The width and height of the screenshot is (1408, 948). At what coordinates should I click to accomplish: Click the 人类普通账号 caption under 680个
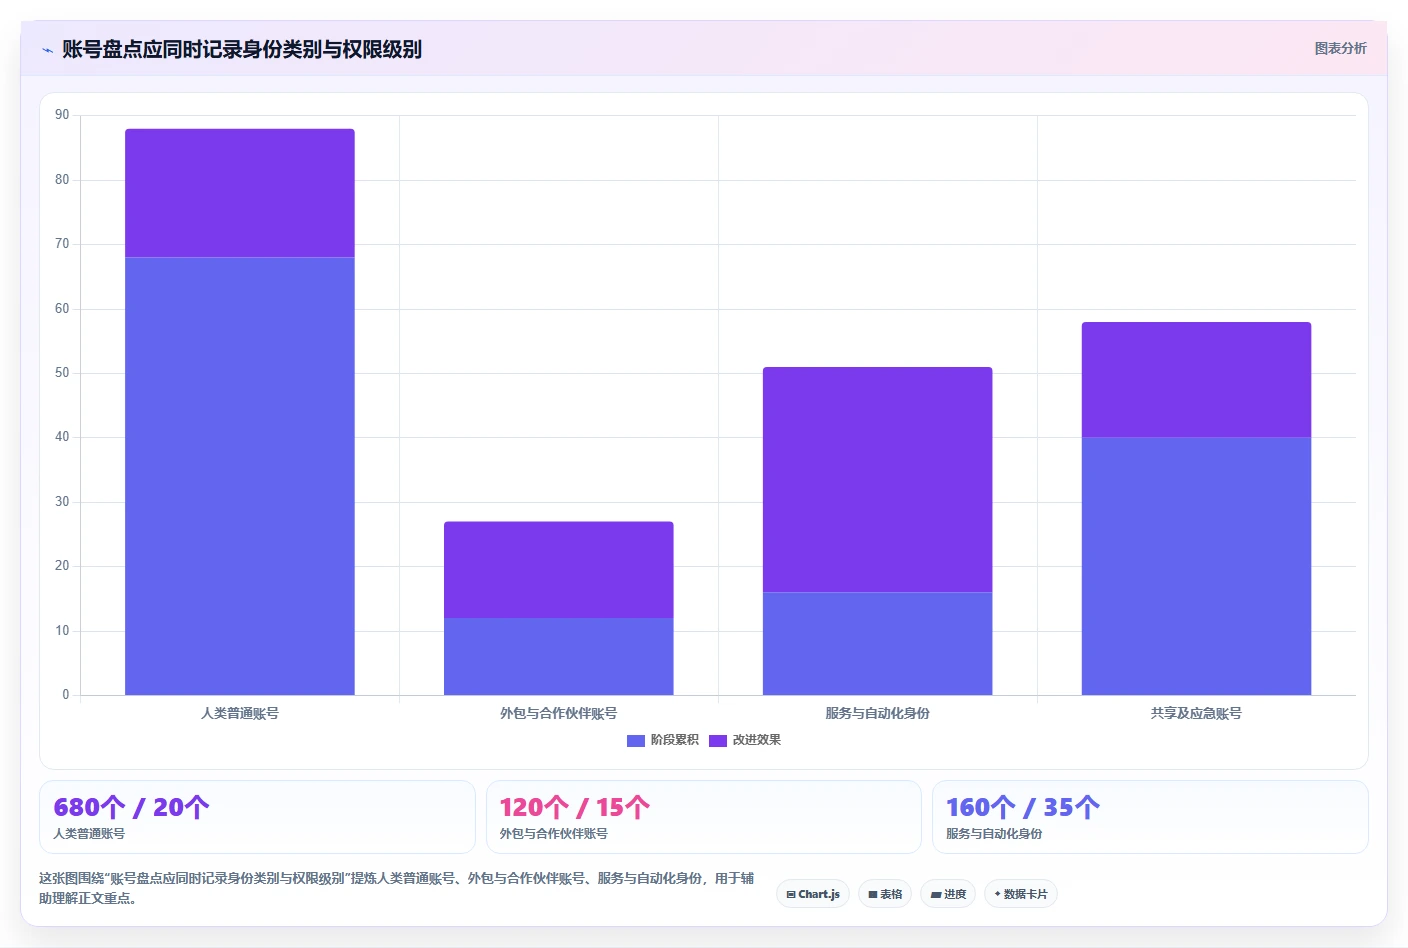89,833
